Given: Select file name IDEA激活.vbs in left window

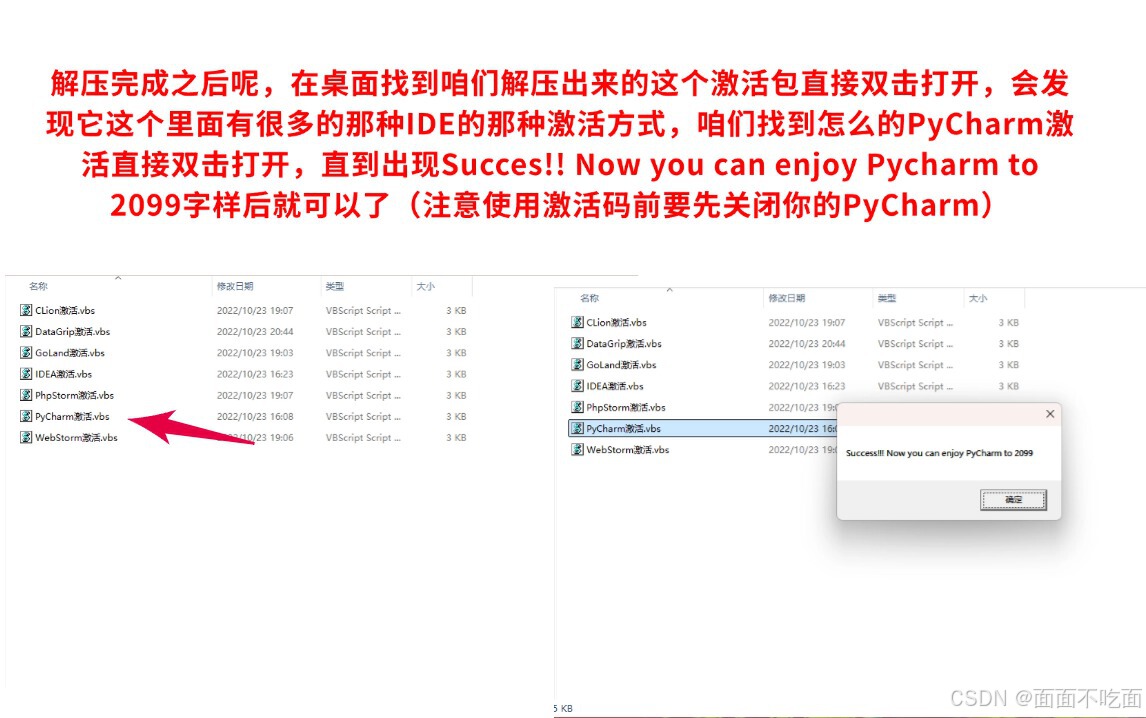Looking at the screenshot, I should (x=64, y=374).
